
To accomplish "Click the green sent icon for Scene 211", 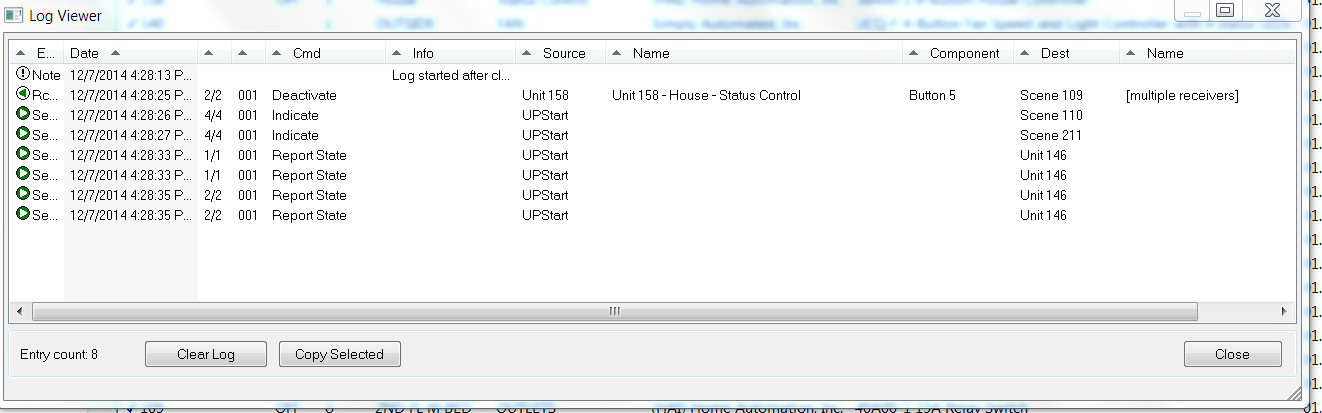I will click(x=23, y=135).
